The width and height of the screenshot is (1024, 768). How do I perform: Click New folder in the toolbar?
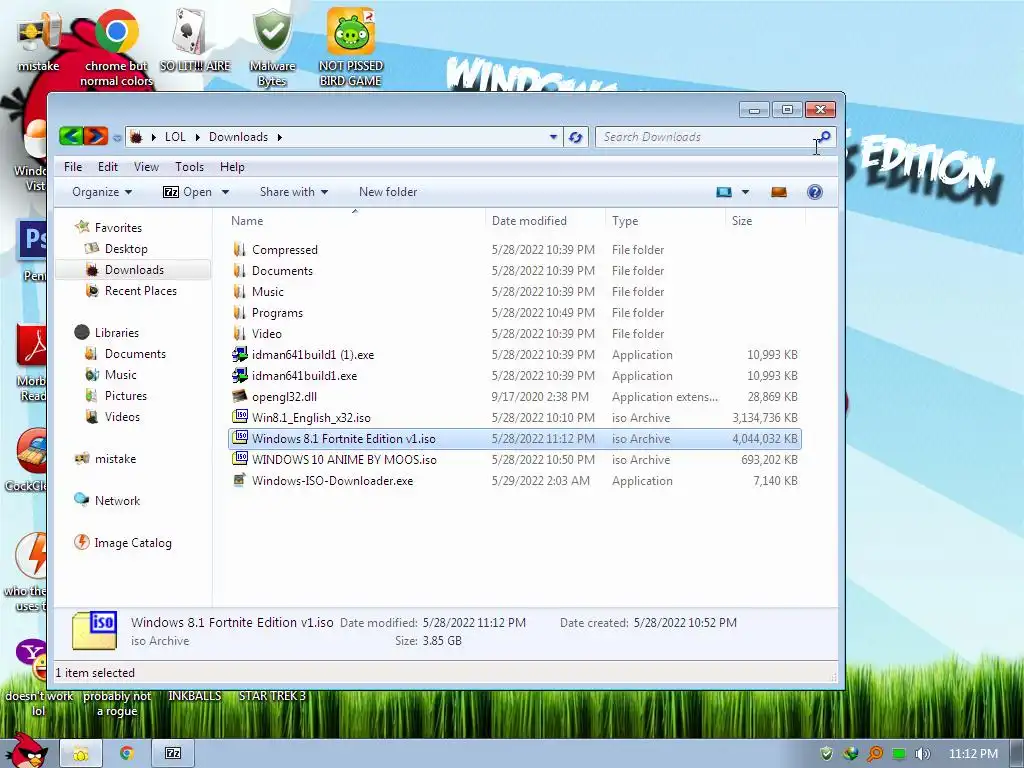point(388,192)
